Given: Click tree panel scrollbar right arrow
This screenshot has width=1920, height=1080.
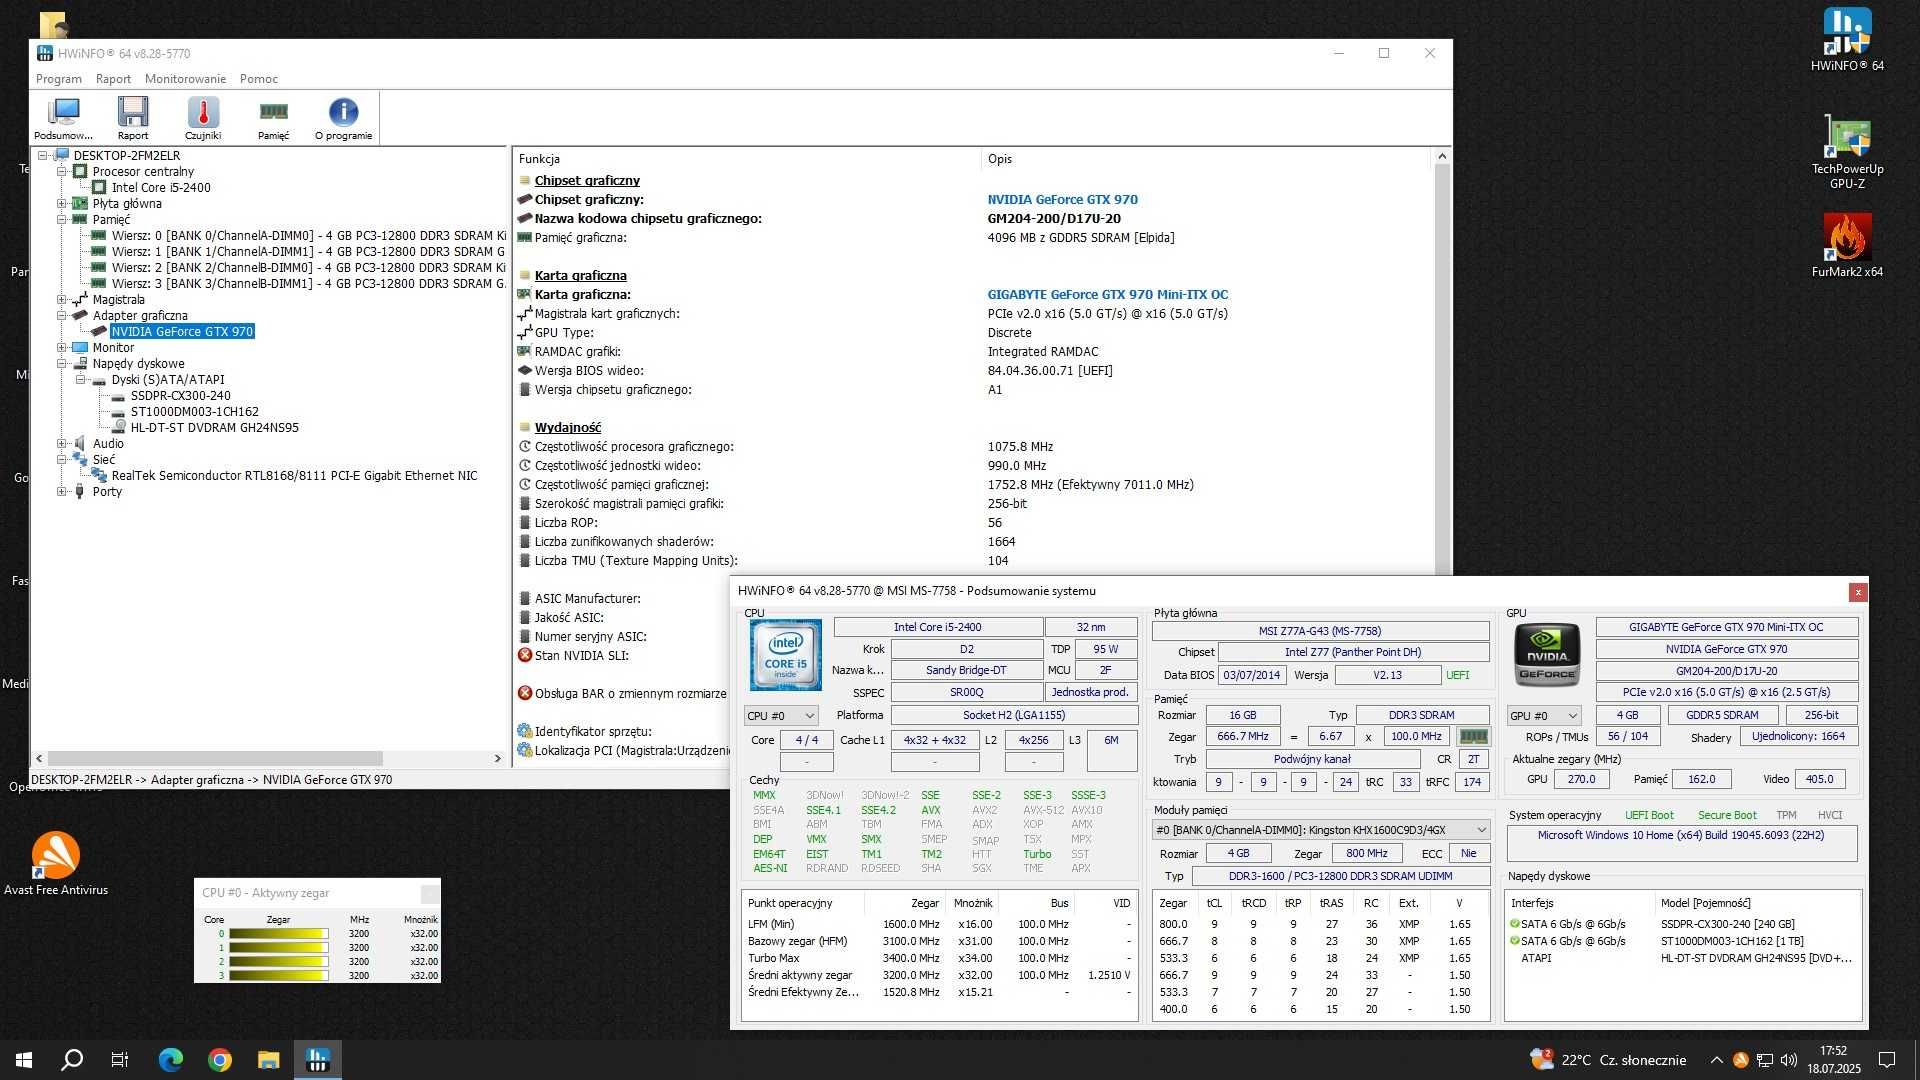Looking at the screenshot, I should (498, 759).
